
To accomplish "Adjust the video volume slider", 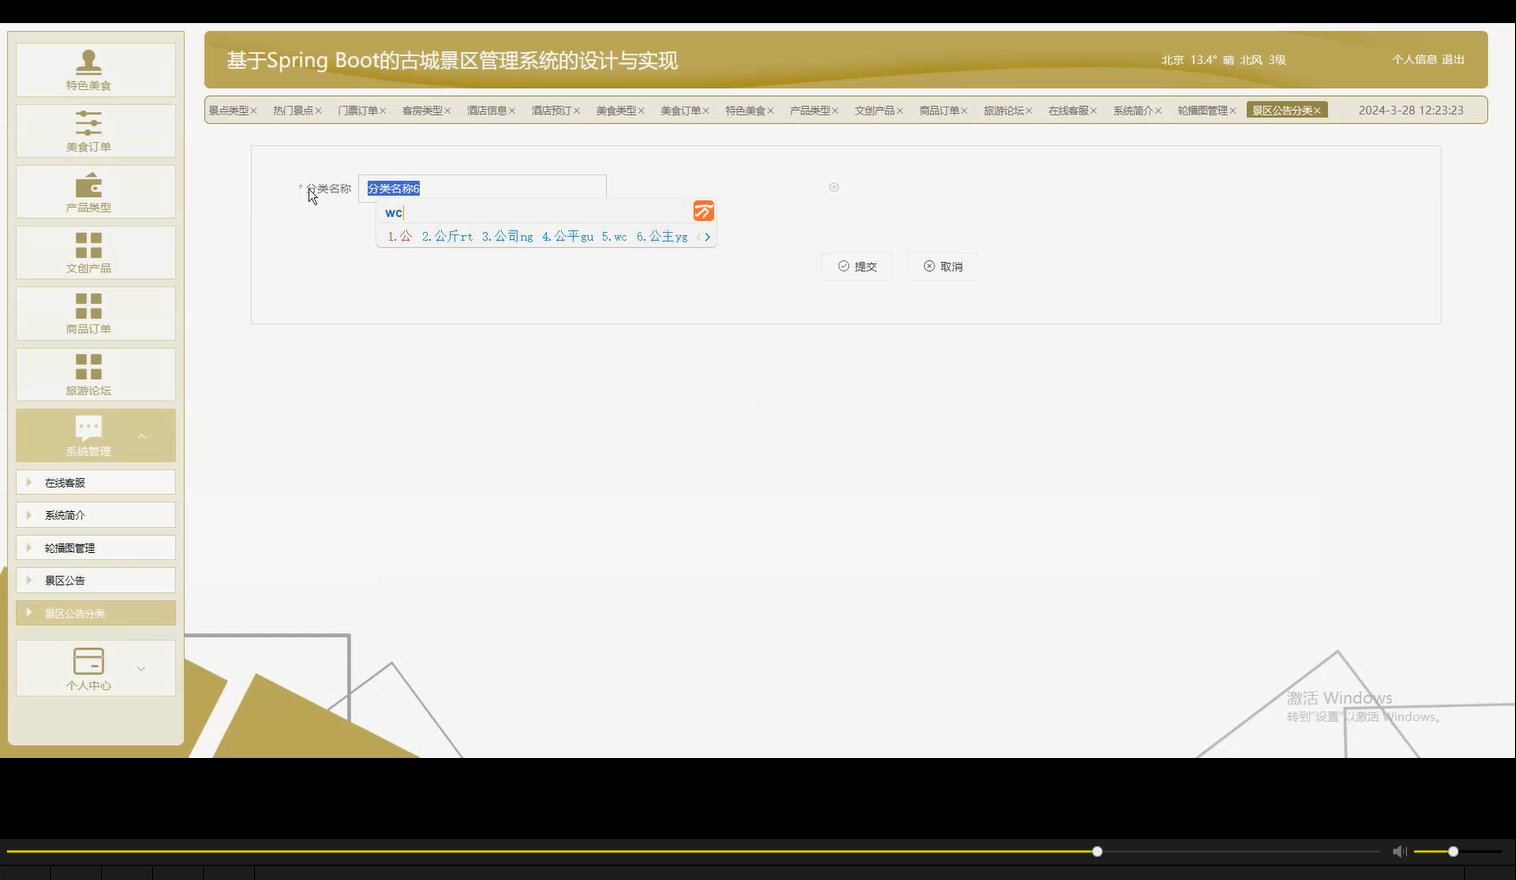I will [1457, 851].
